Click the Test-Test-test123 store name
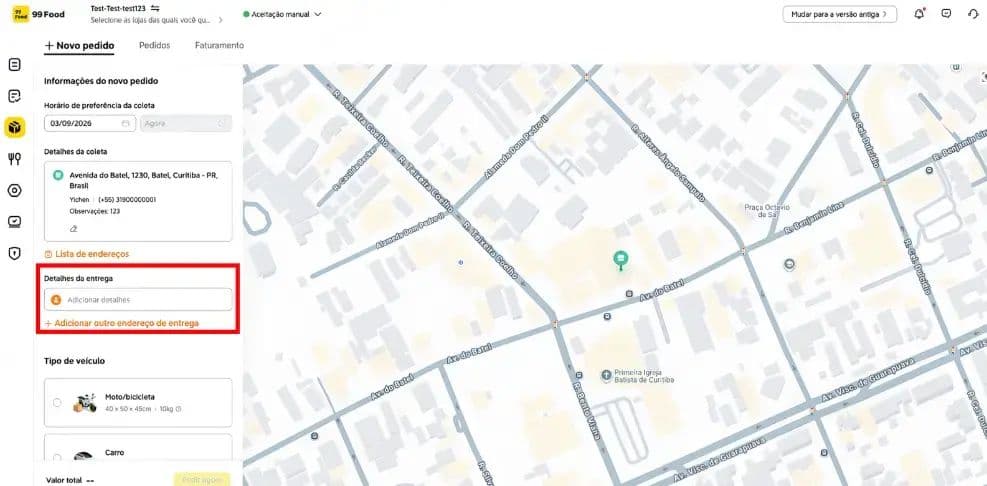This screenshot has width=987, height=486. click(118, 9)
